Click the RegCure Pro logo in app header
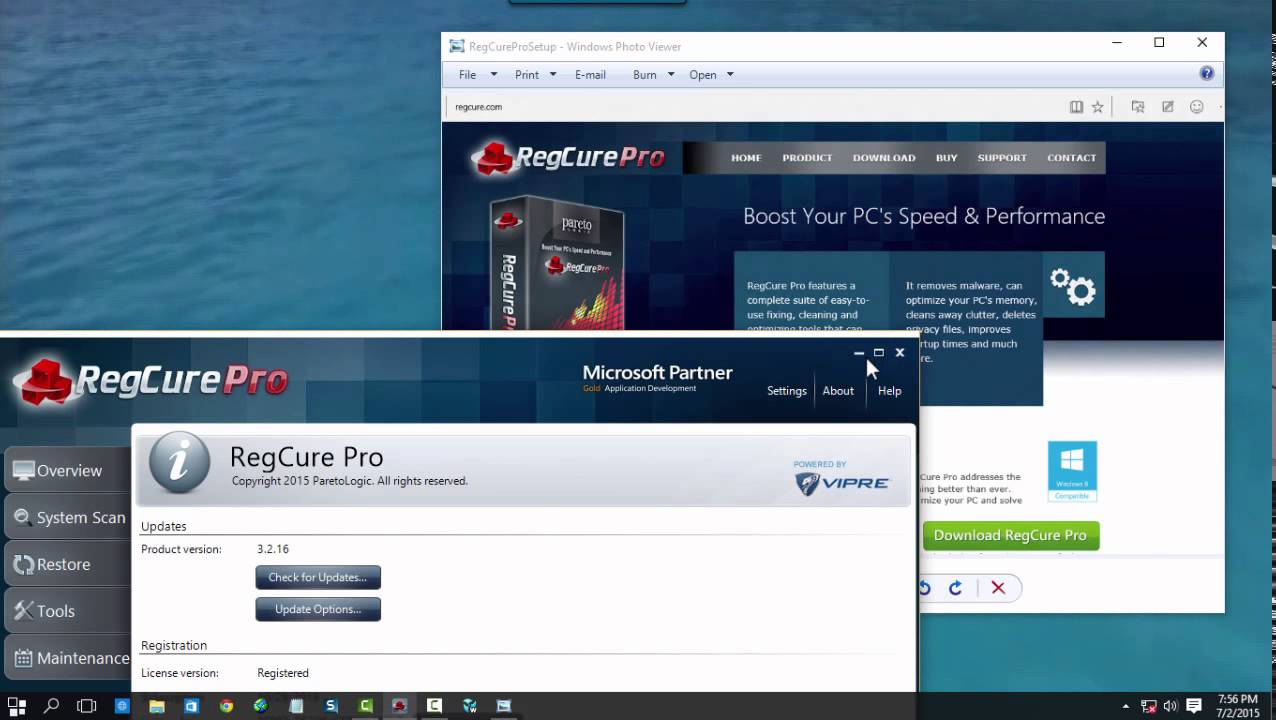 (x=150, y=380)
